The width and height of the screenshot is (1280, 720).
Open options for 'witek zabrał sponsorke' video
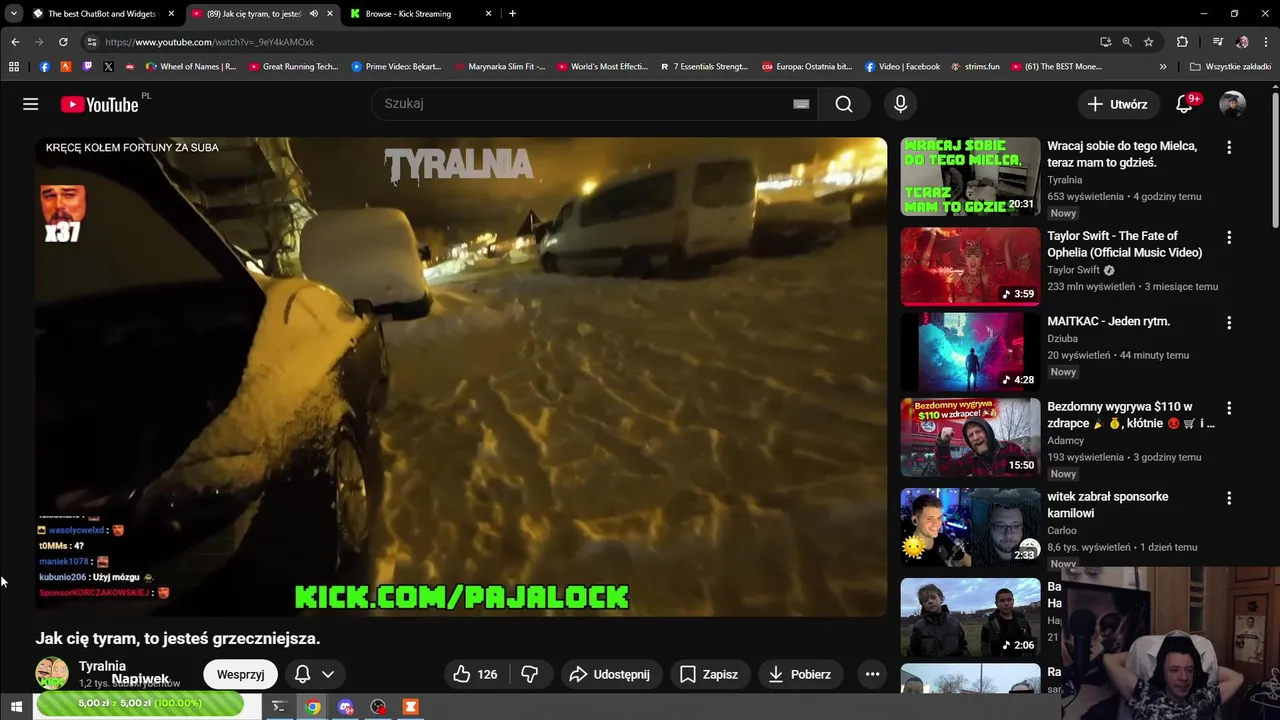tap(1229, 498)
